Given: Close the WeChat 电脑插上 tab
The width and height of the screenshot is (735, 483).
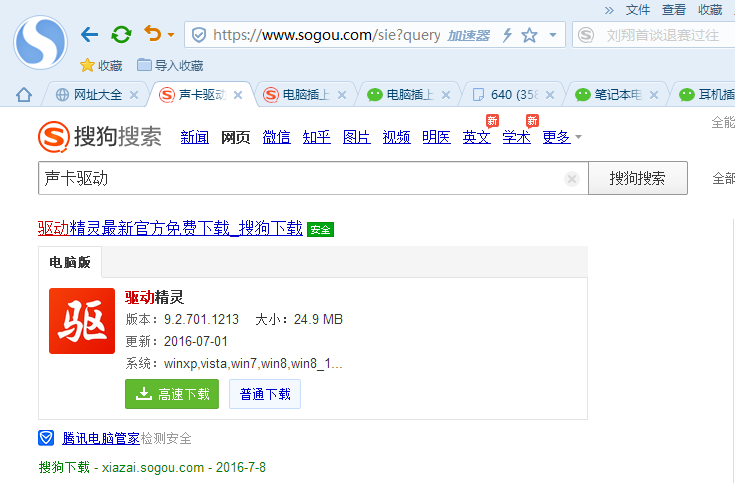Looking at the screenshot, I should [x=446, y=95].
